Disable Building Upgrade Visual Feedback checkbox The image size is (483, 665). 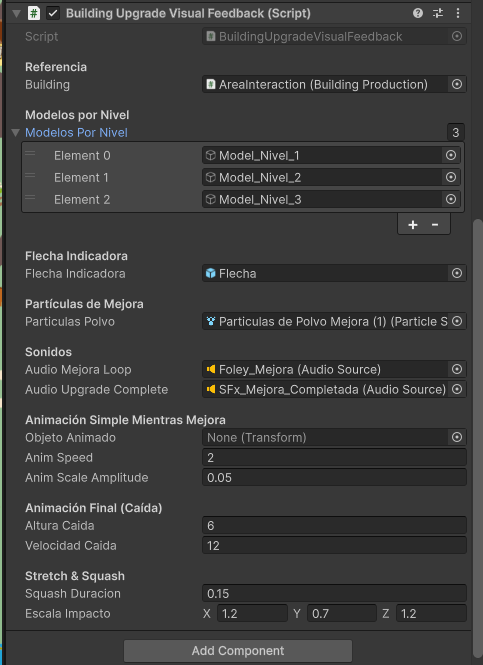[53, 13]
